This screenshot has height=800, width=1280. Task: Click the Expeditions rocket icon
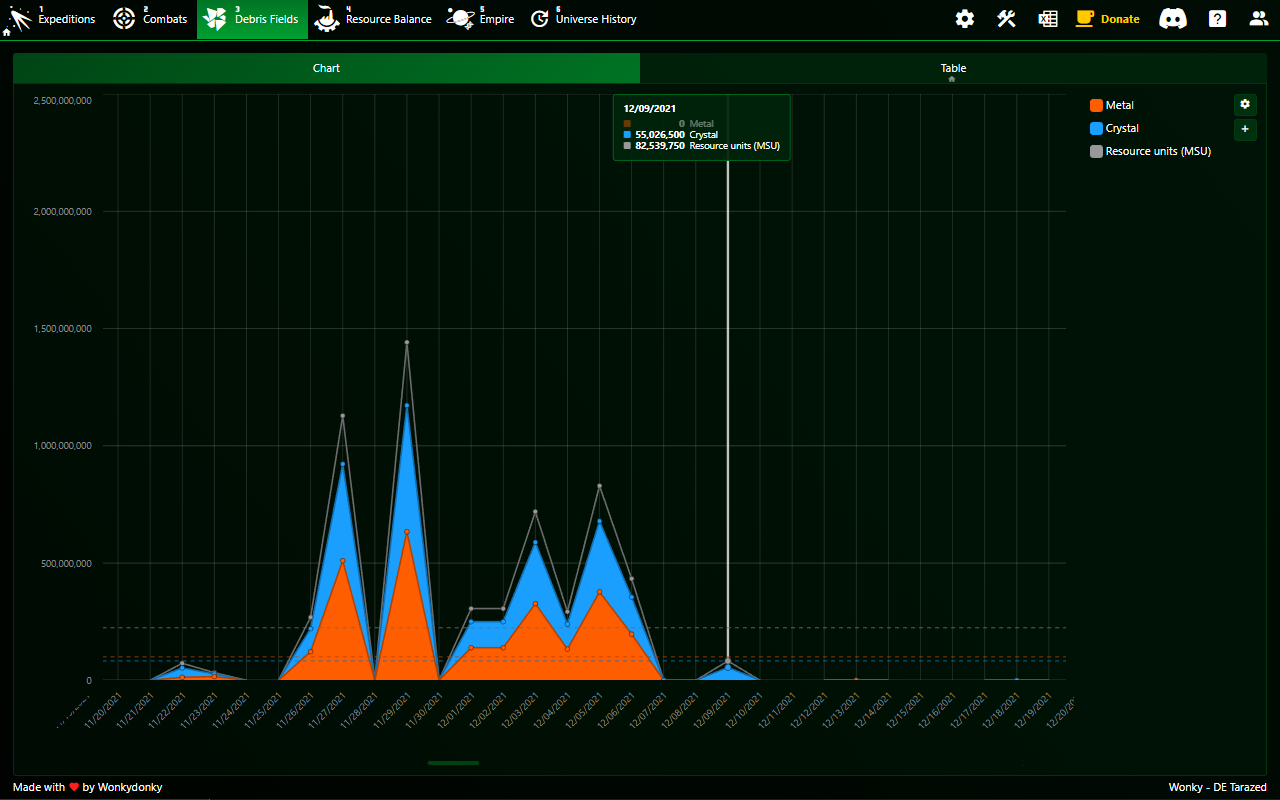(x=19, y=18)
